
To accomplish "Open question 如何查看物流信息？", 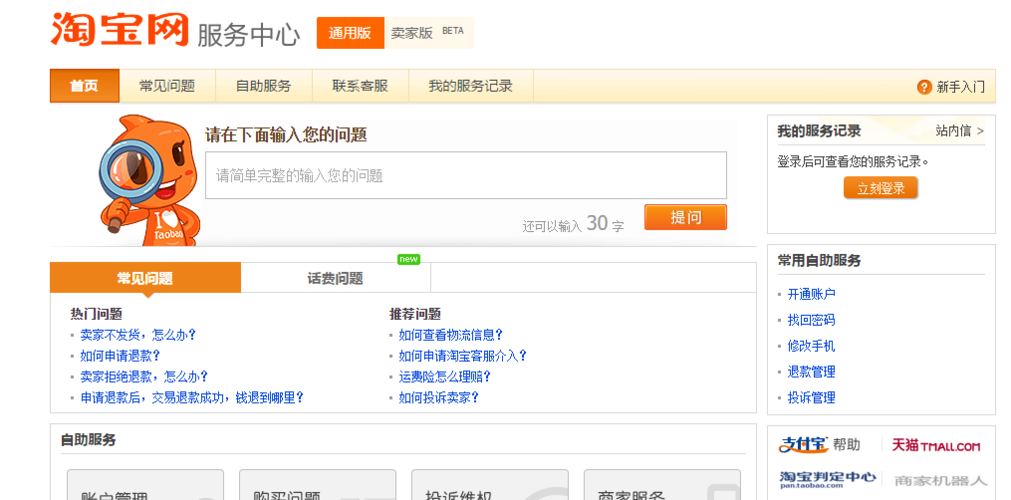I will point(451,335).
